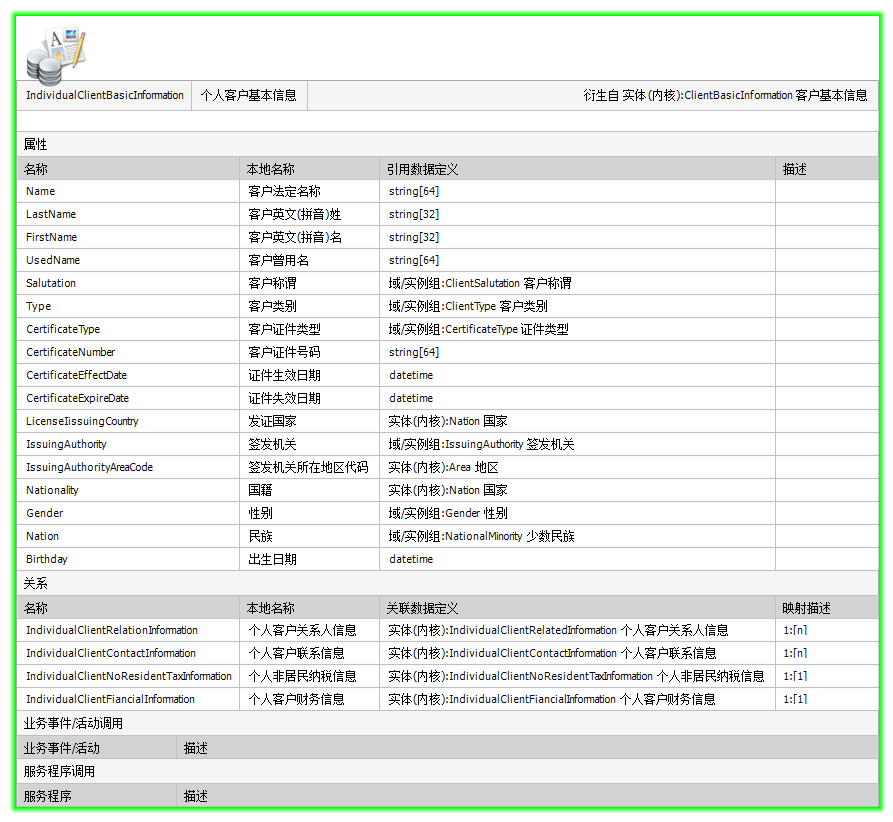Screen dimensions: 893x822
Task: Click the 客户法定名称 local name cell
Action: pos(310,191)
